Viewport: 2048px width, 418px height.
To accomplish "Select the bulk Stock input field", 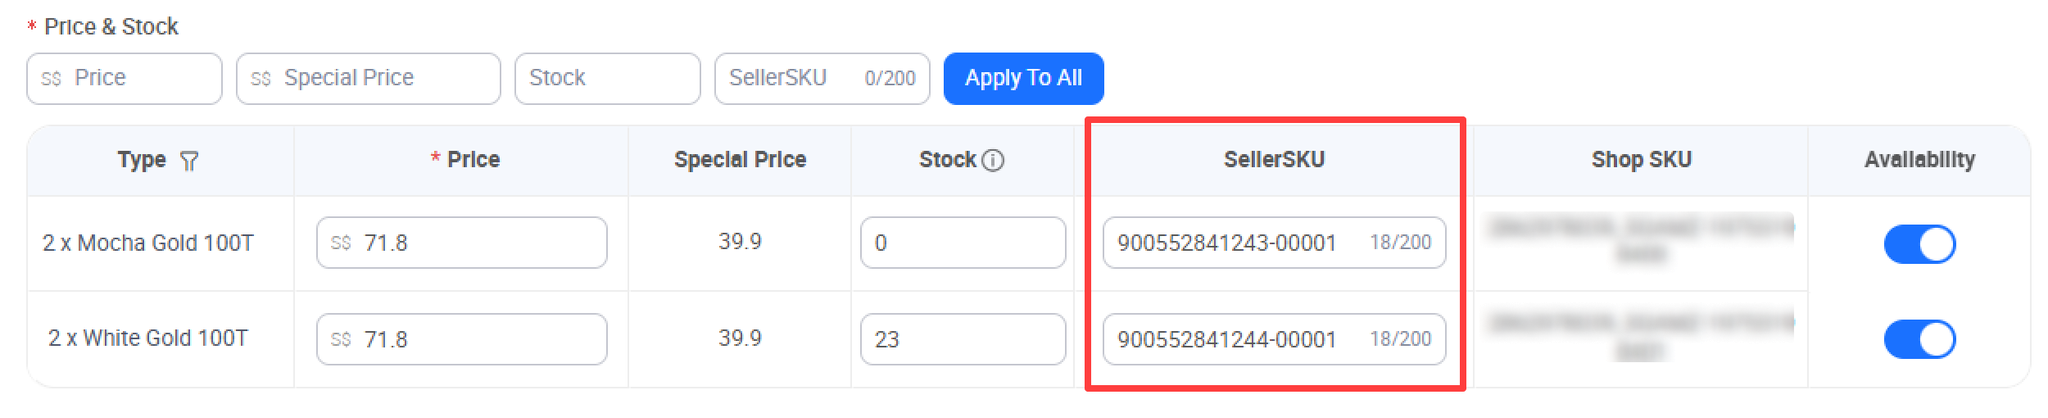I will 607,78.
